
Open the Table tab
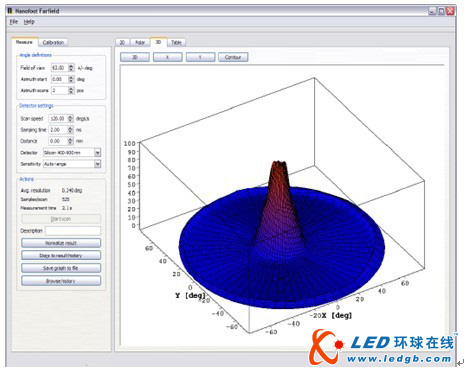[x=176, y=42]
